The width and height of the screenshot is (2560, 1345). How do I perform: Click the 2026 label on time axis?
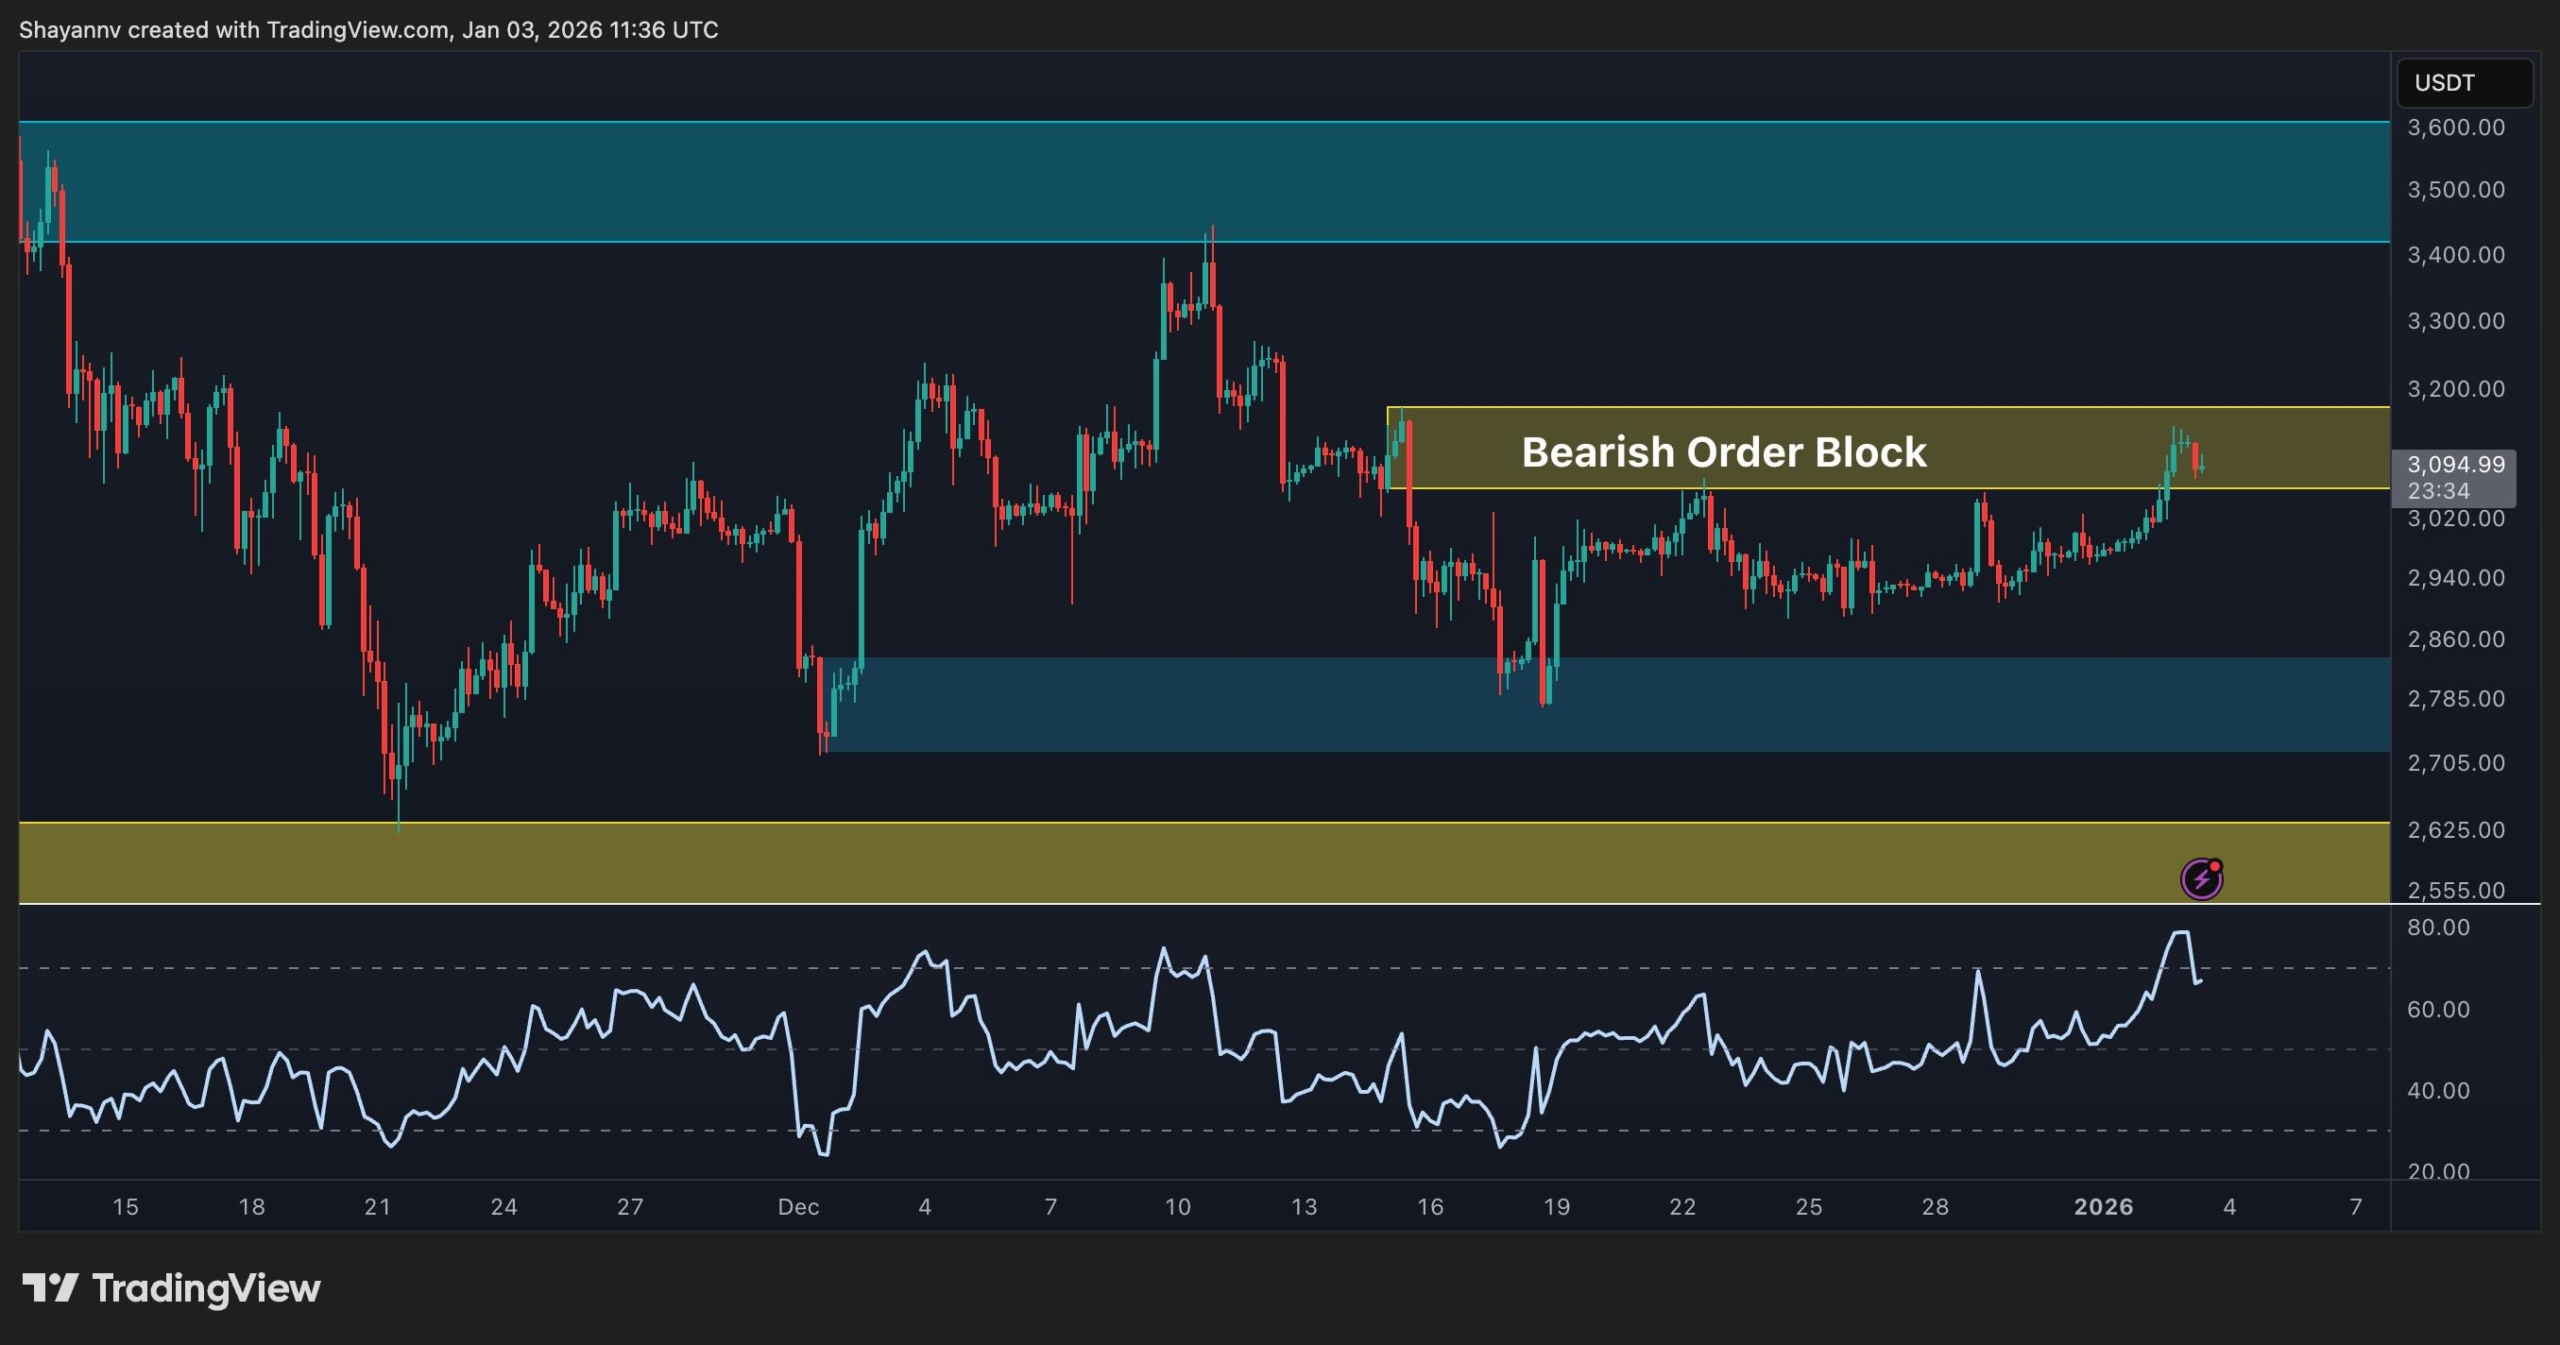click(x=2103, y=1207)
